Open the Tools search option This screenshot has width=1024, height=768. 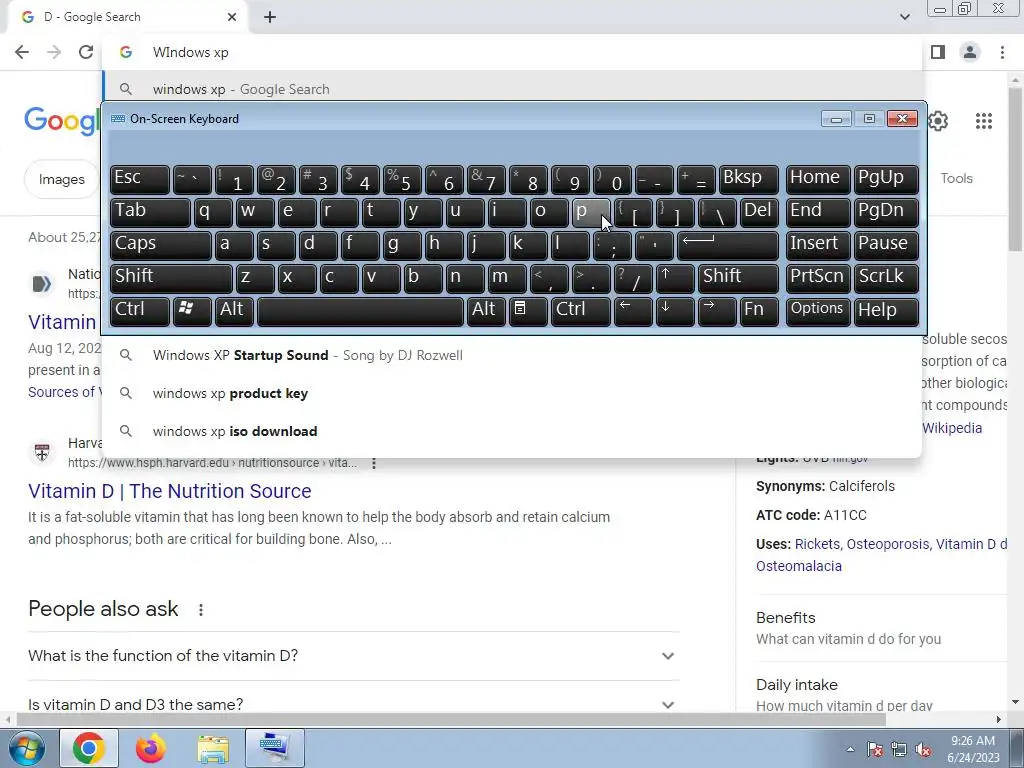point(956,178)
